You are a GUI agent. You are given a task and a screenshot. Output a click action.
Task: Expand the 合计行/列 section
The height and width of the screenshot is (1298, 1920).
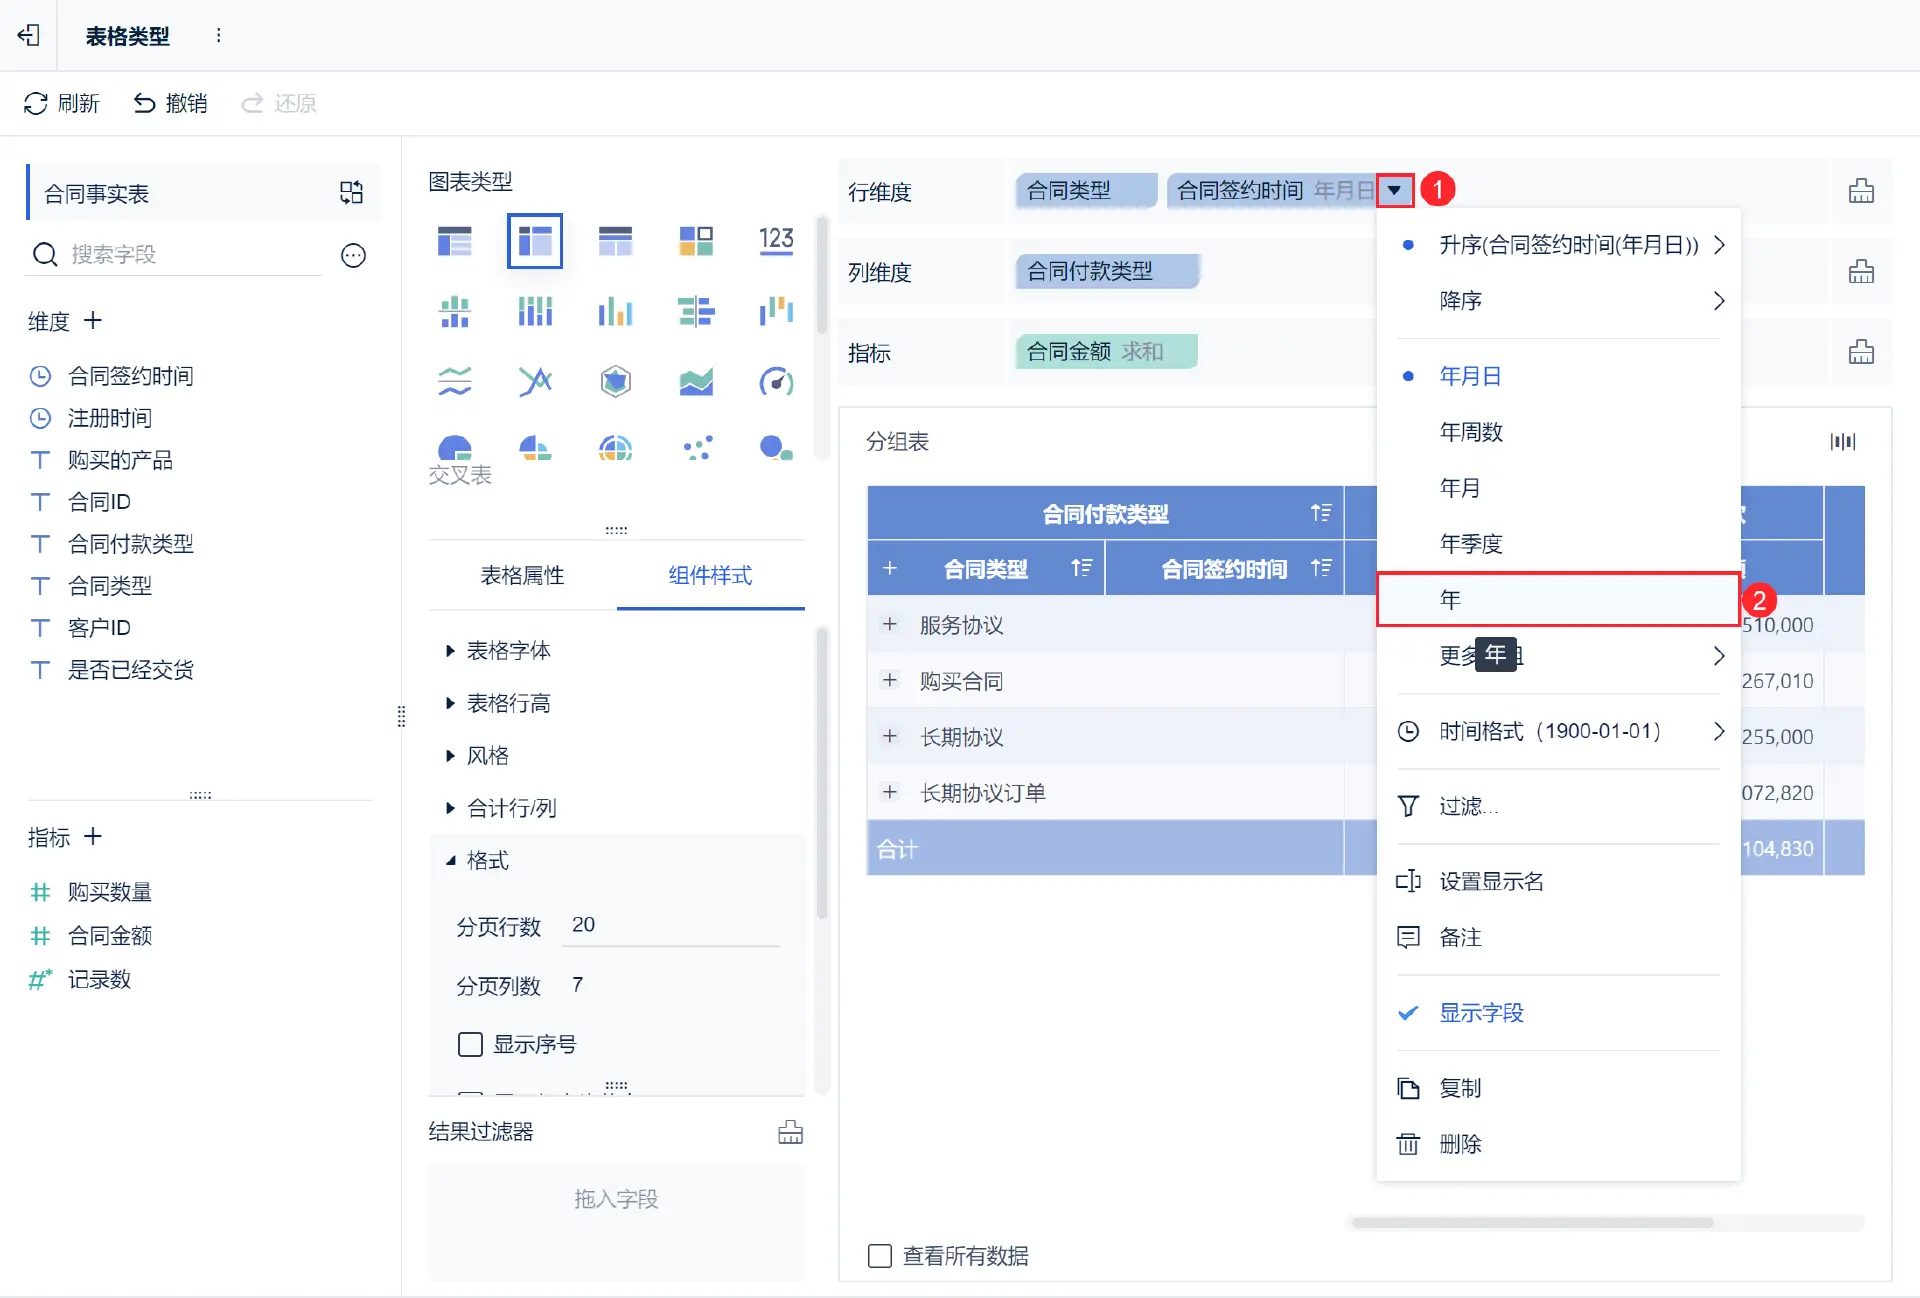click(501, 807)
